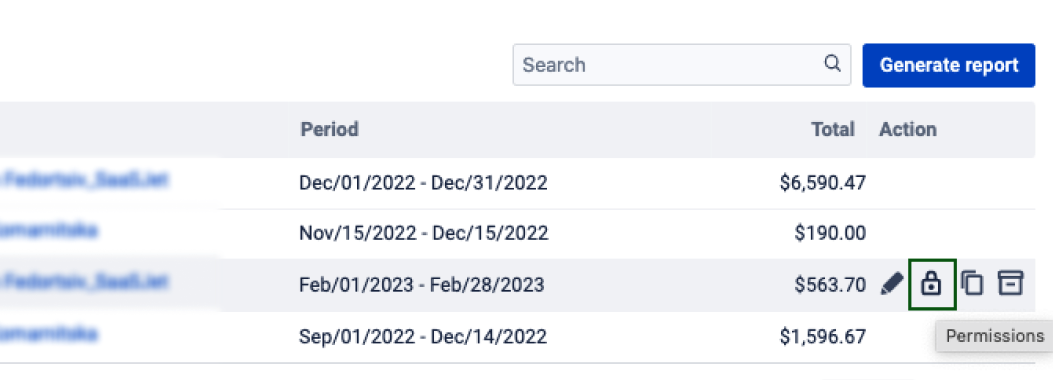This screenshot has width=1053, height=380.
Task: Sort by the Total column header
Action: [x=833, y=129]
